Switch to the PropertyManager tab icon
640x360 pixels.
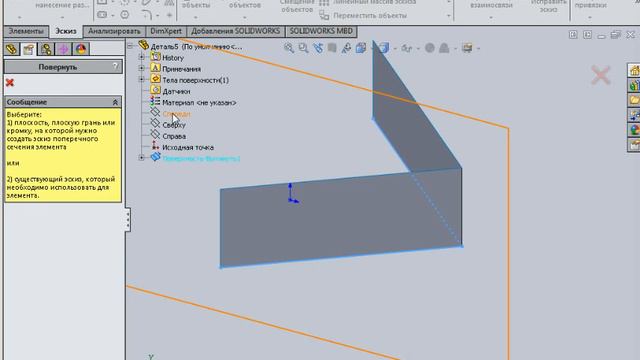[x=29, y=49]
